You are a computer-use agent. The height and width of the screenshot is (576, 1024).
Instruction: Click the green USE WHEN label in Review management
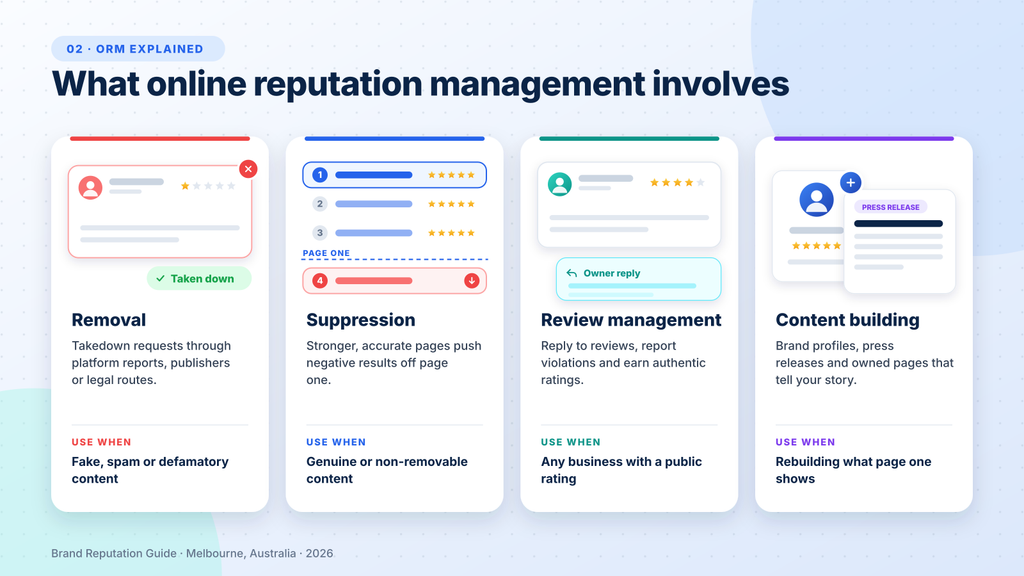click(x=571, y=442)
